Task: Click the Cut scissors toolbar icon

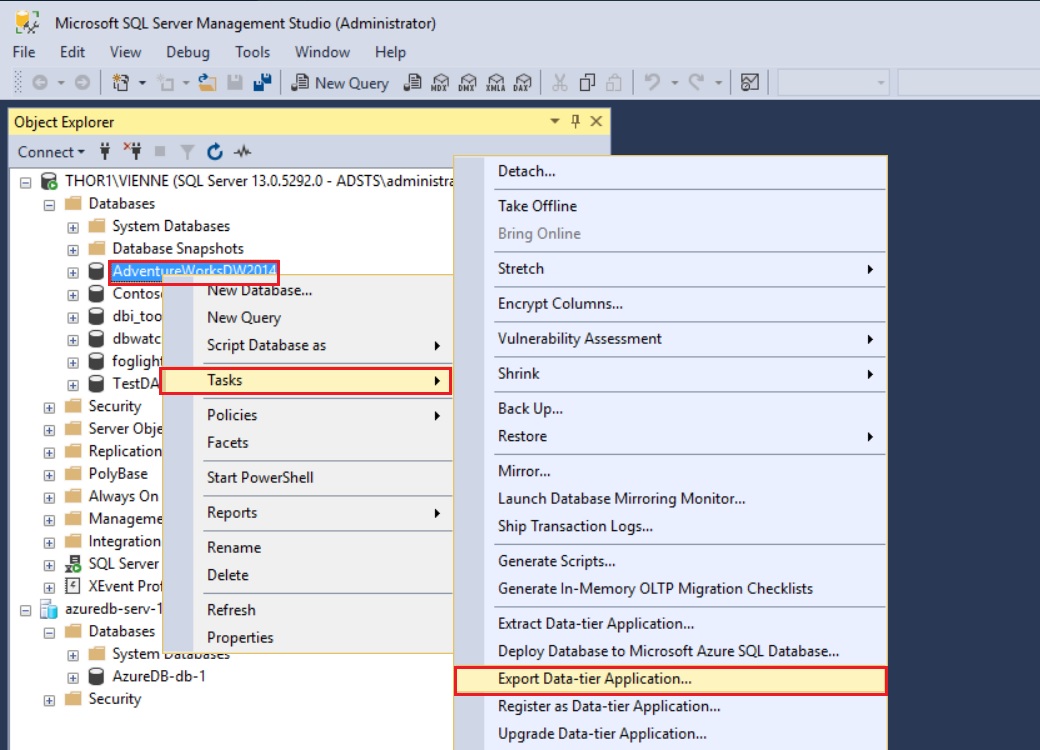Action: tap(559, 83)
